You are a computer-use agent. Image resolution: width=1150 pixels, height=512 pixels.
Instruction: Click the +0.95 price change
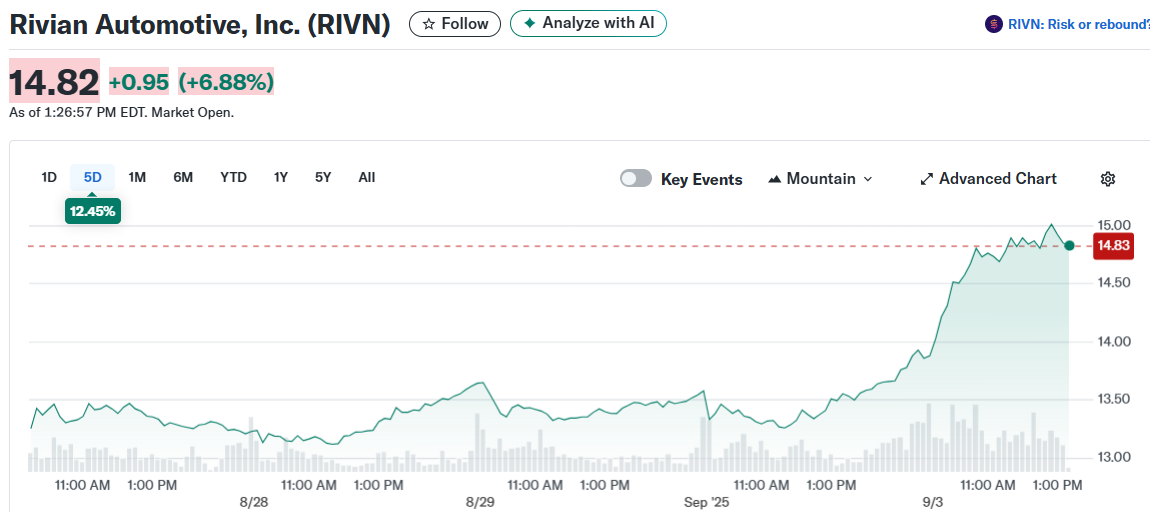tap(139, 81)
